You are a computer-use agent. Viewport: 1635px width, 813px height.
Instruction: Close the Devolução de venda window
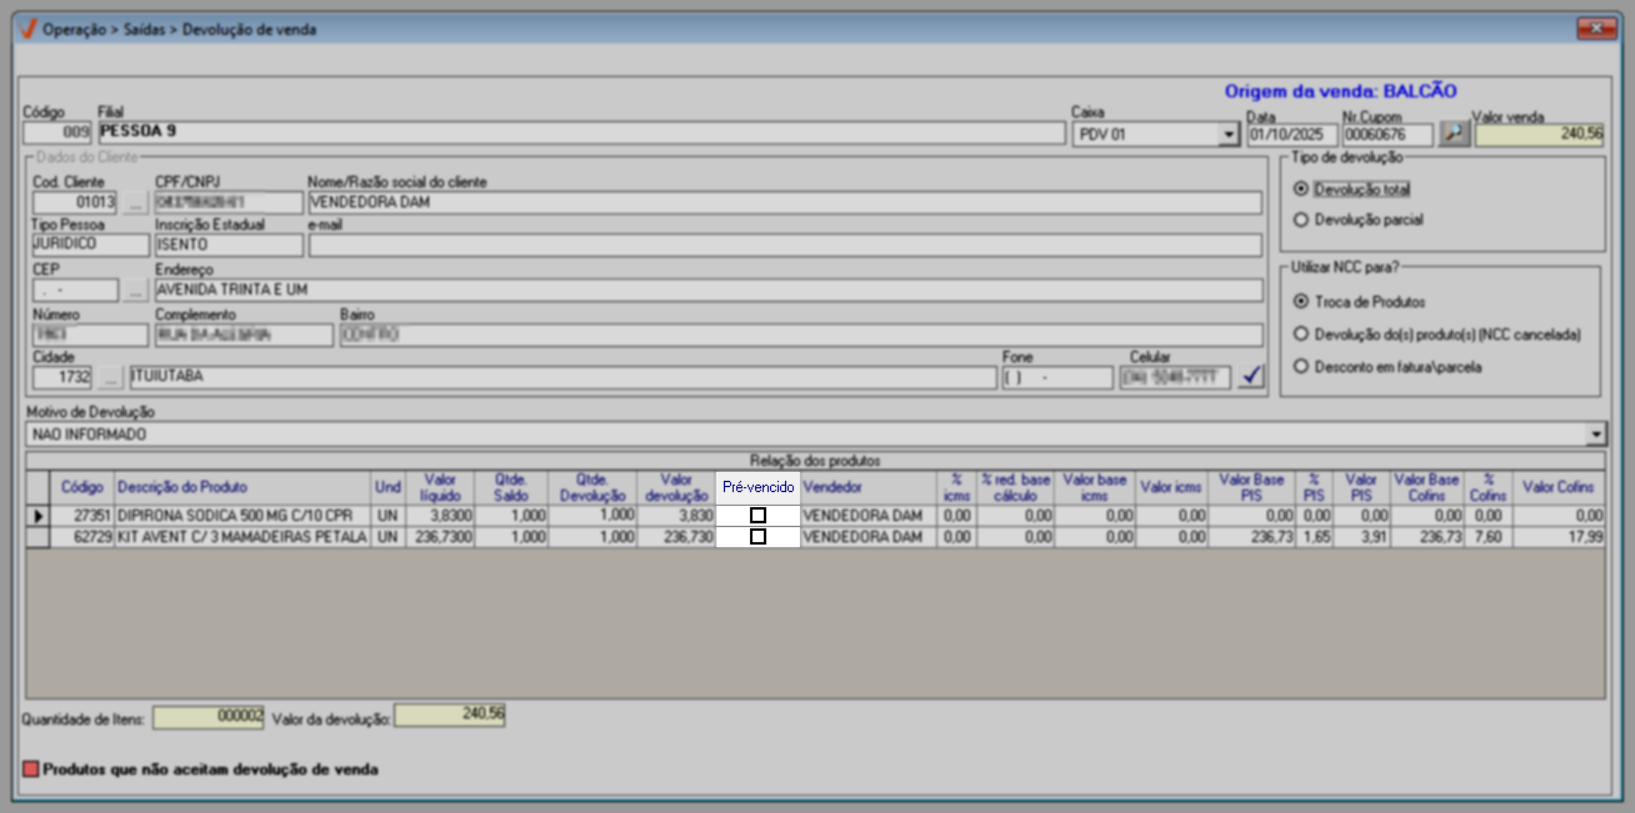(x=1596, y=28)
